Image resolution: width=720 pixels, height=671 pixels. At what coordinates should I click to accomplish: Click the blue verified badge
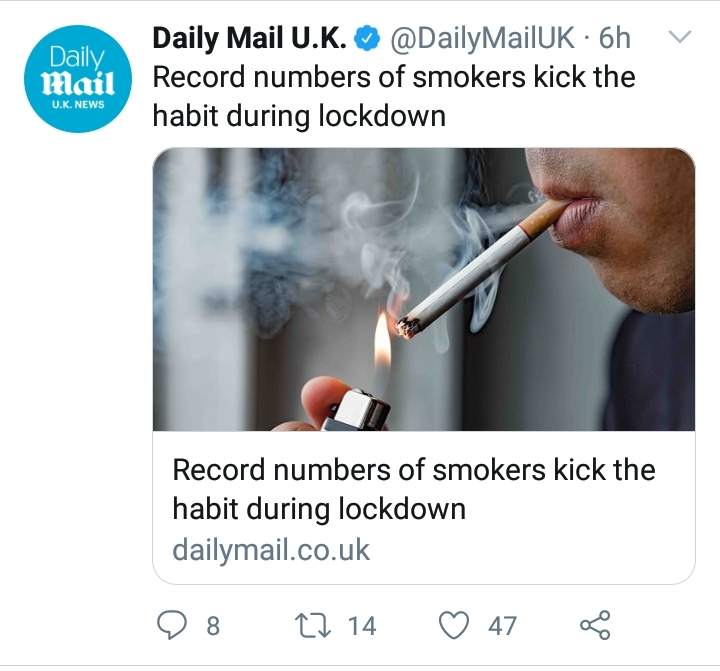coord(367,39)
